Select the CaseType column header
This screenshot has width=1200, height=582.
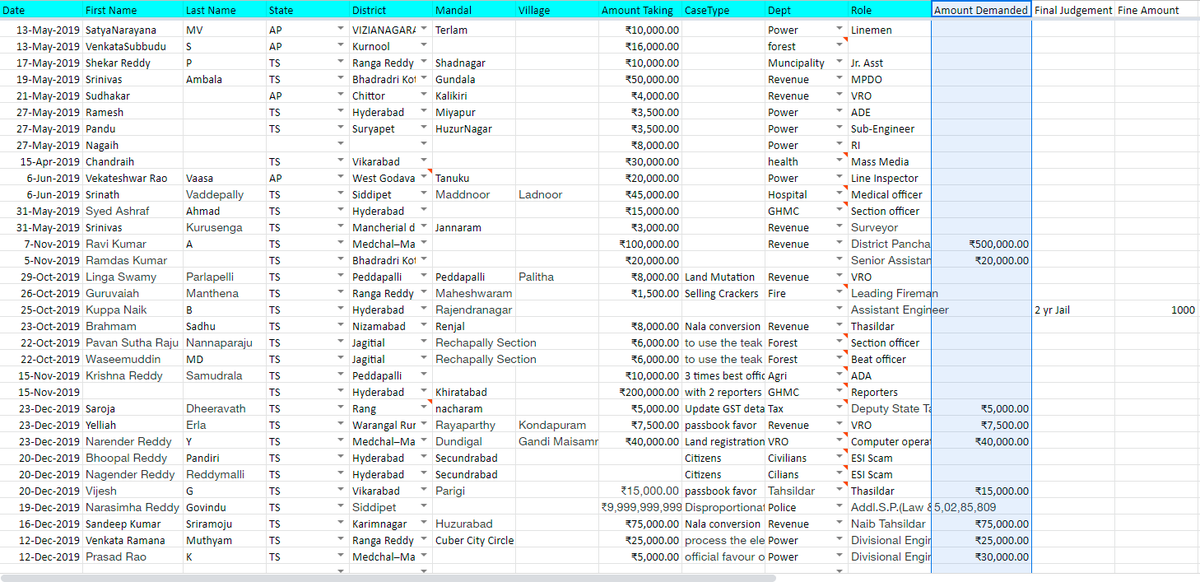723,10
